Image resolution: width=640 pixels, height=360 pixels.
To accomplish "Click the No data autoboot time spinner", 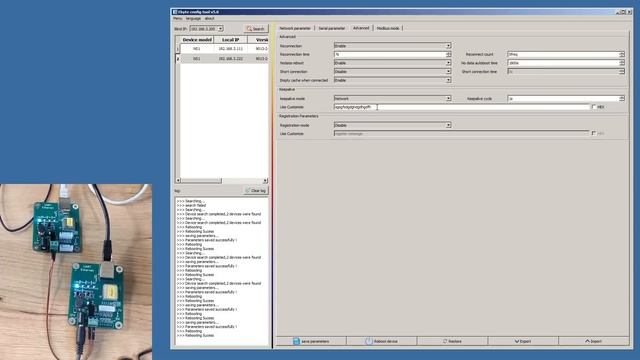I will tap(622, 63).
